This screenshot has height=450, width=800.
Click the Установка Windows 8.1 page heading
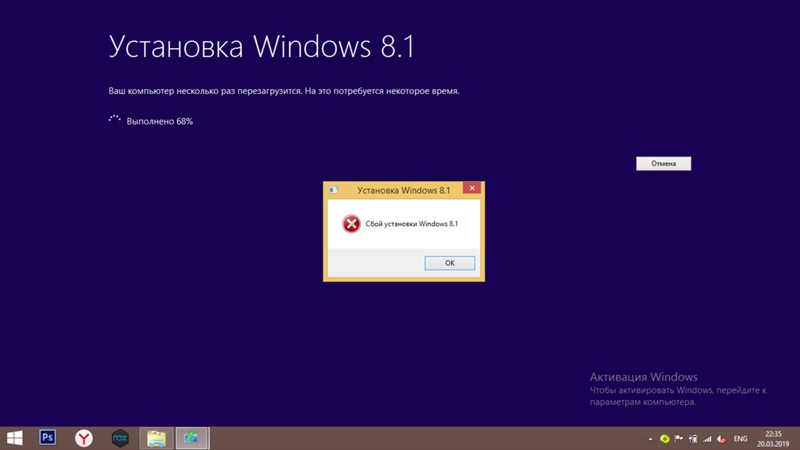(262, 46)
